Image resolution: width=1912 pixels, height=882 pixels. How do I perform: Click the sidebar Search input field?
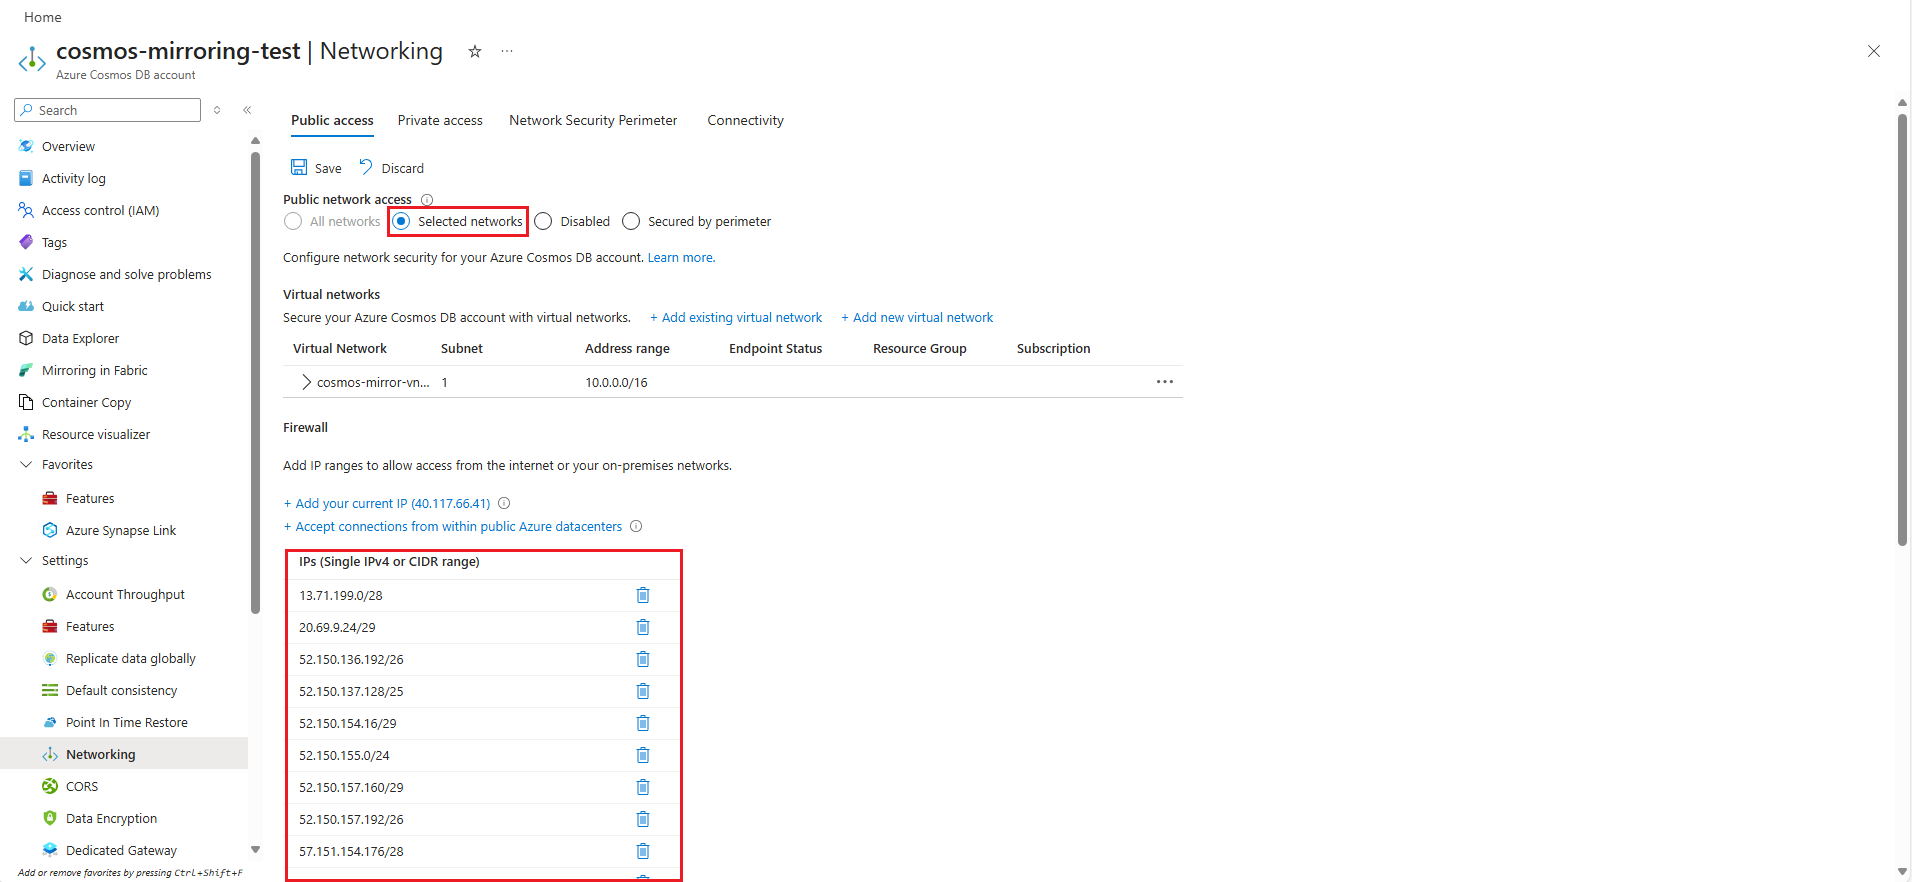pos(108,110)
